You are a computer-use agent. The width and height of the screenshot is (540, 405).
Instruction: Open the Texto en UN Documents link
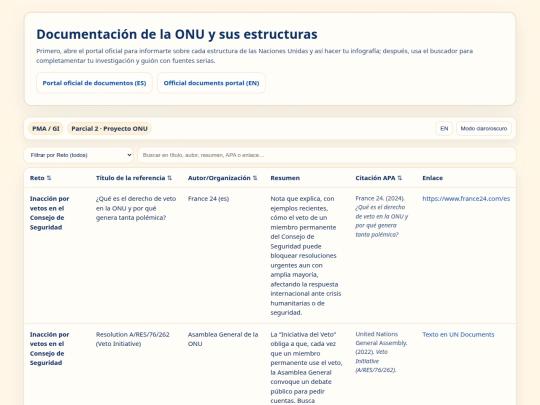coord(458,334)
